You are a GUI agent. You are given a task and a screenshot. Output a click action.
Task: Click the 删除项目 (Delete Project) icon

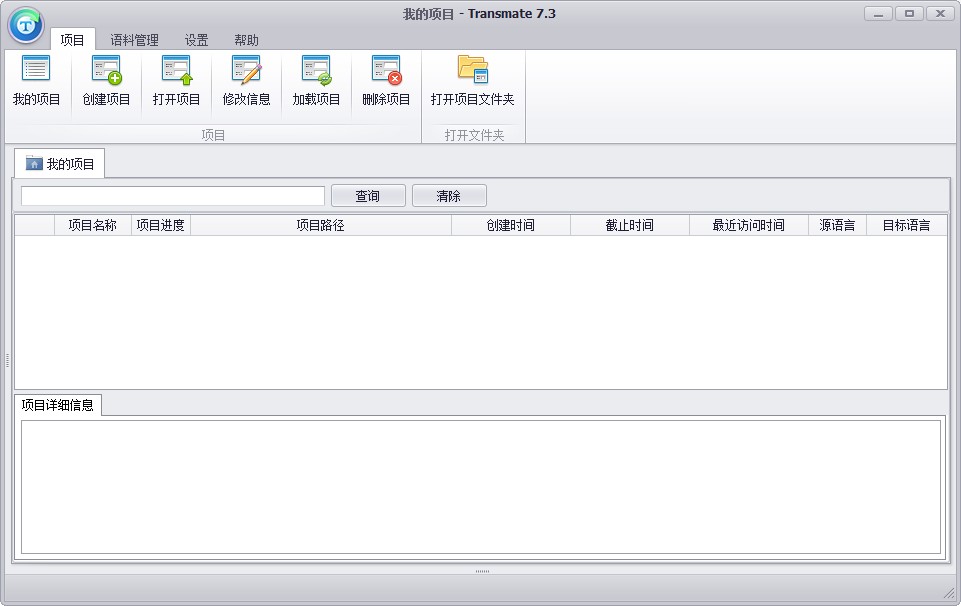pyautogui.click(x=384, y=80)
